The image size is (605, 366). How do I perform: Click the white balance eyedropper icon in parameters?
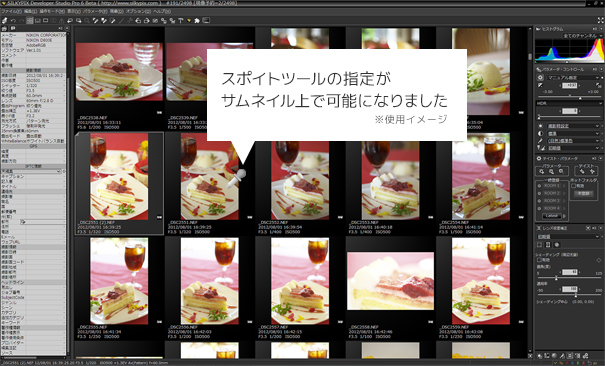[540, 141]
